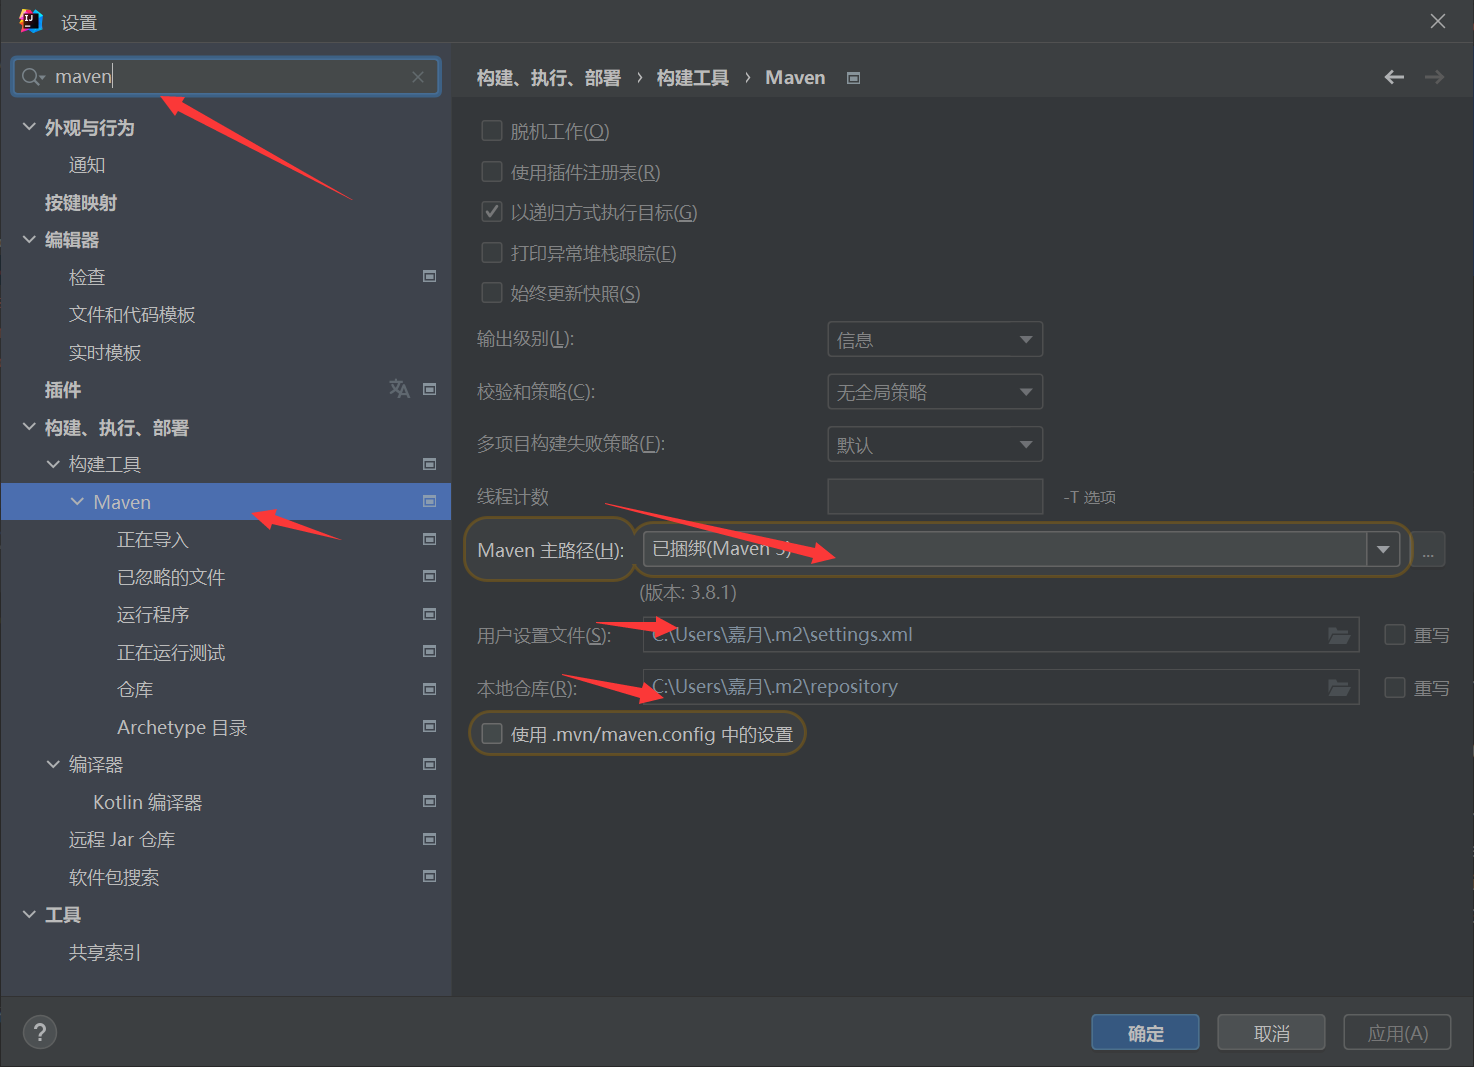Select 按键映射 in settings tree

pos(81,203)
